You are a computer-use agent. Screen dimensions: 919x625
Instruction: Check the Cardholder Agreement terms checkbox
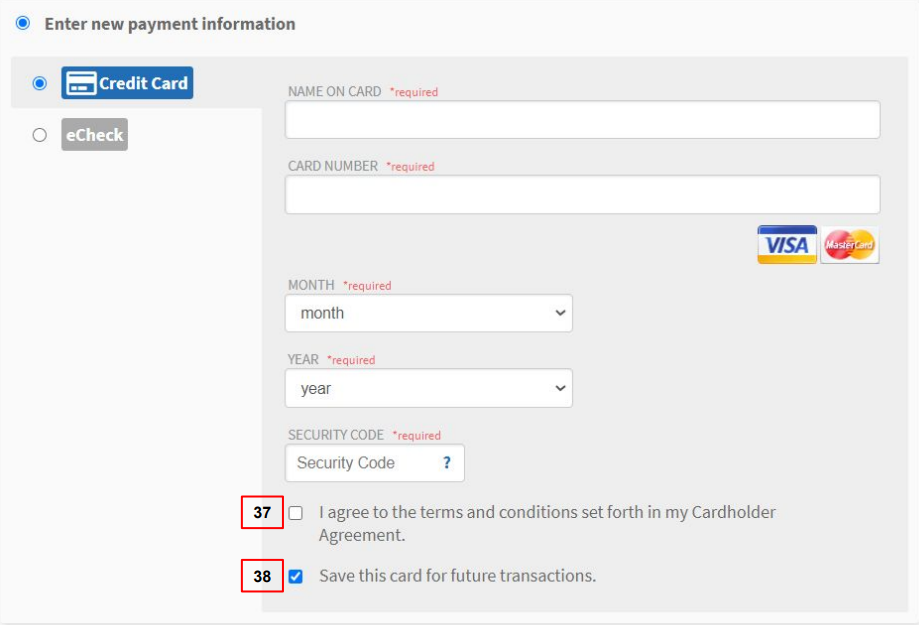[x=296, y=513]
